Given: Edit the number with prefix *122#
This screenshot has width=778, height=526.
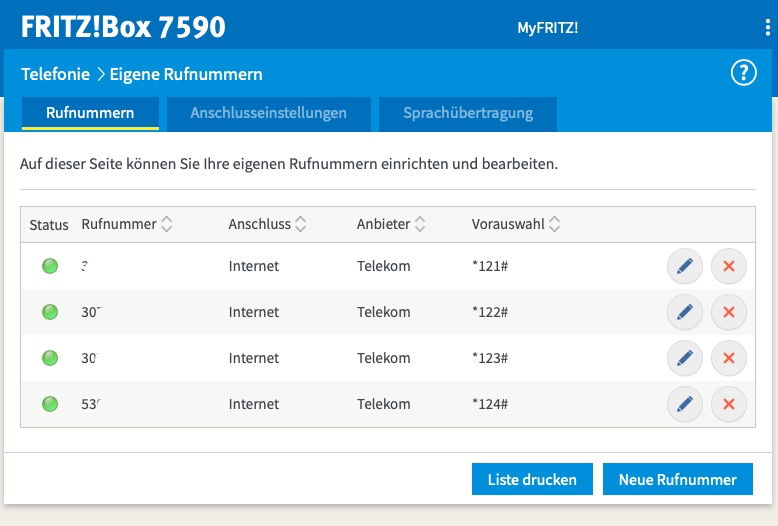Looking at the screenshot, I should 684,313.
